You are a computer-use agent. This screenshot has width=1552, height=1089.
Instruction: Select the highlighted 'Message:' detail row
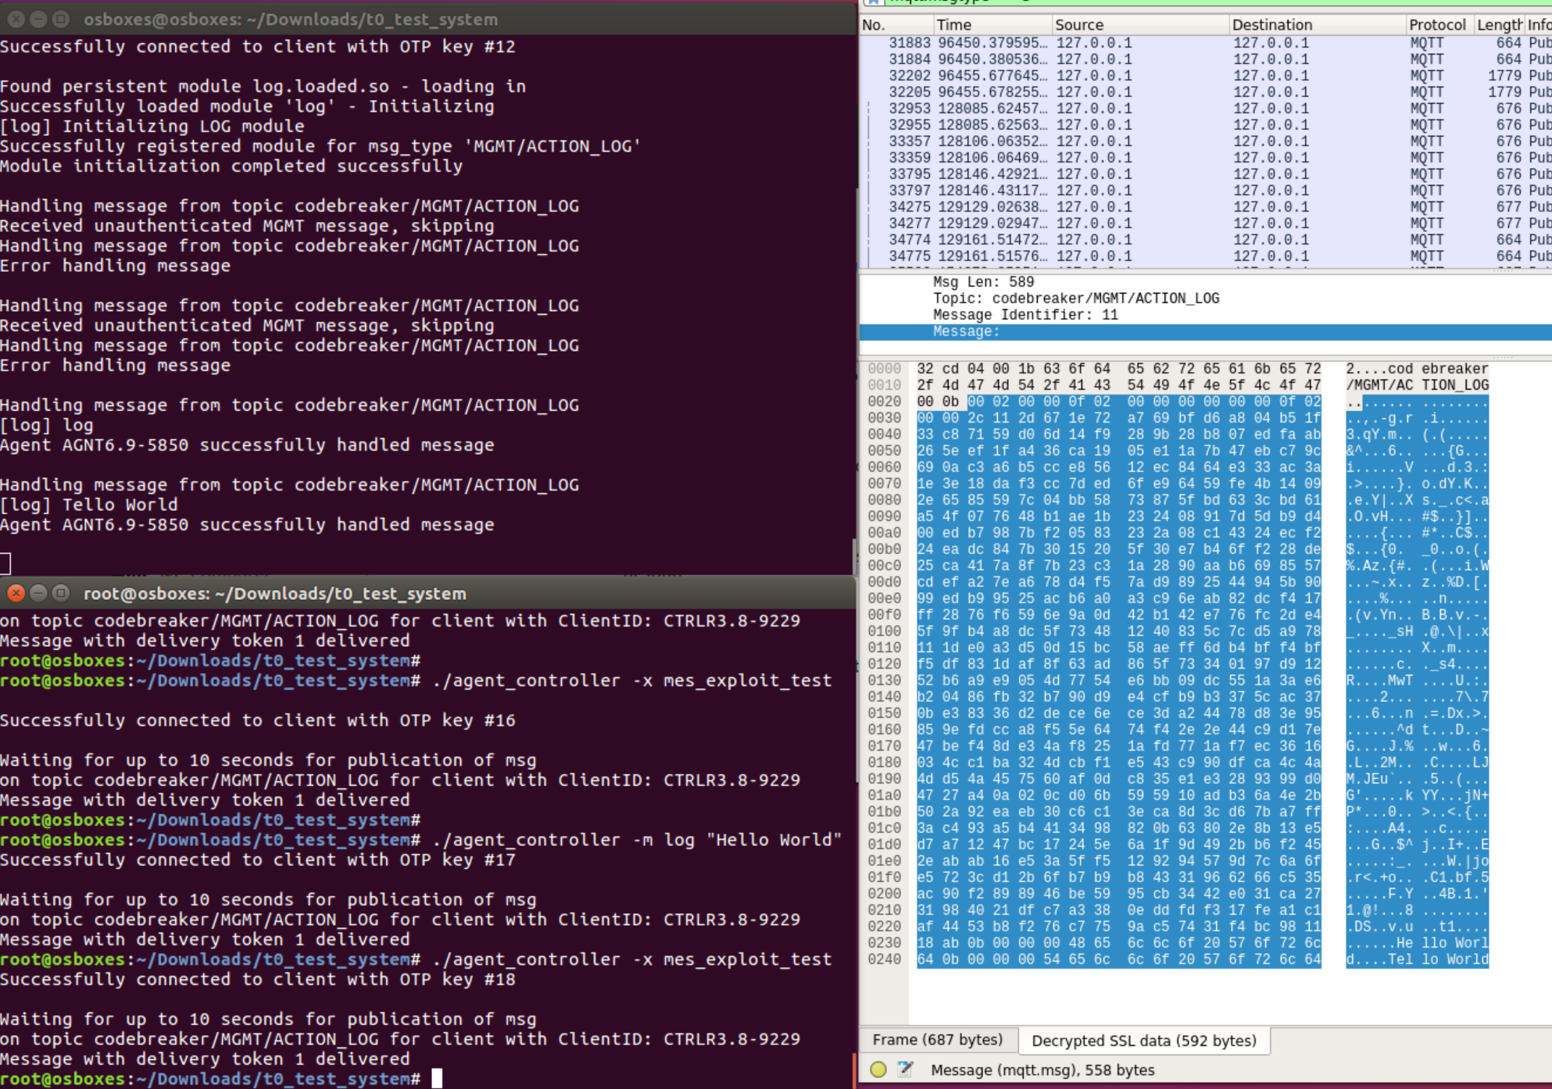click(1206, 331)
